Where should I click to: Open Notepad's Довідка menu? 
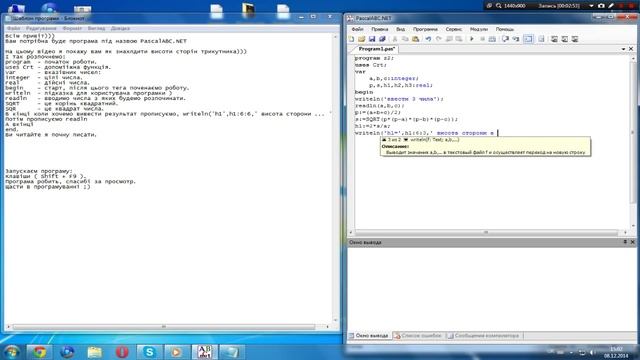[x=120, y=29]
